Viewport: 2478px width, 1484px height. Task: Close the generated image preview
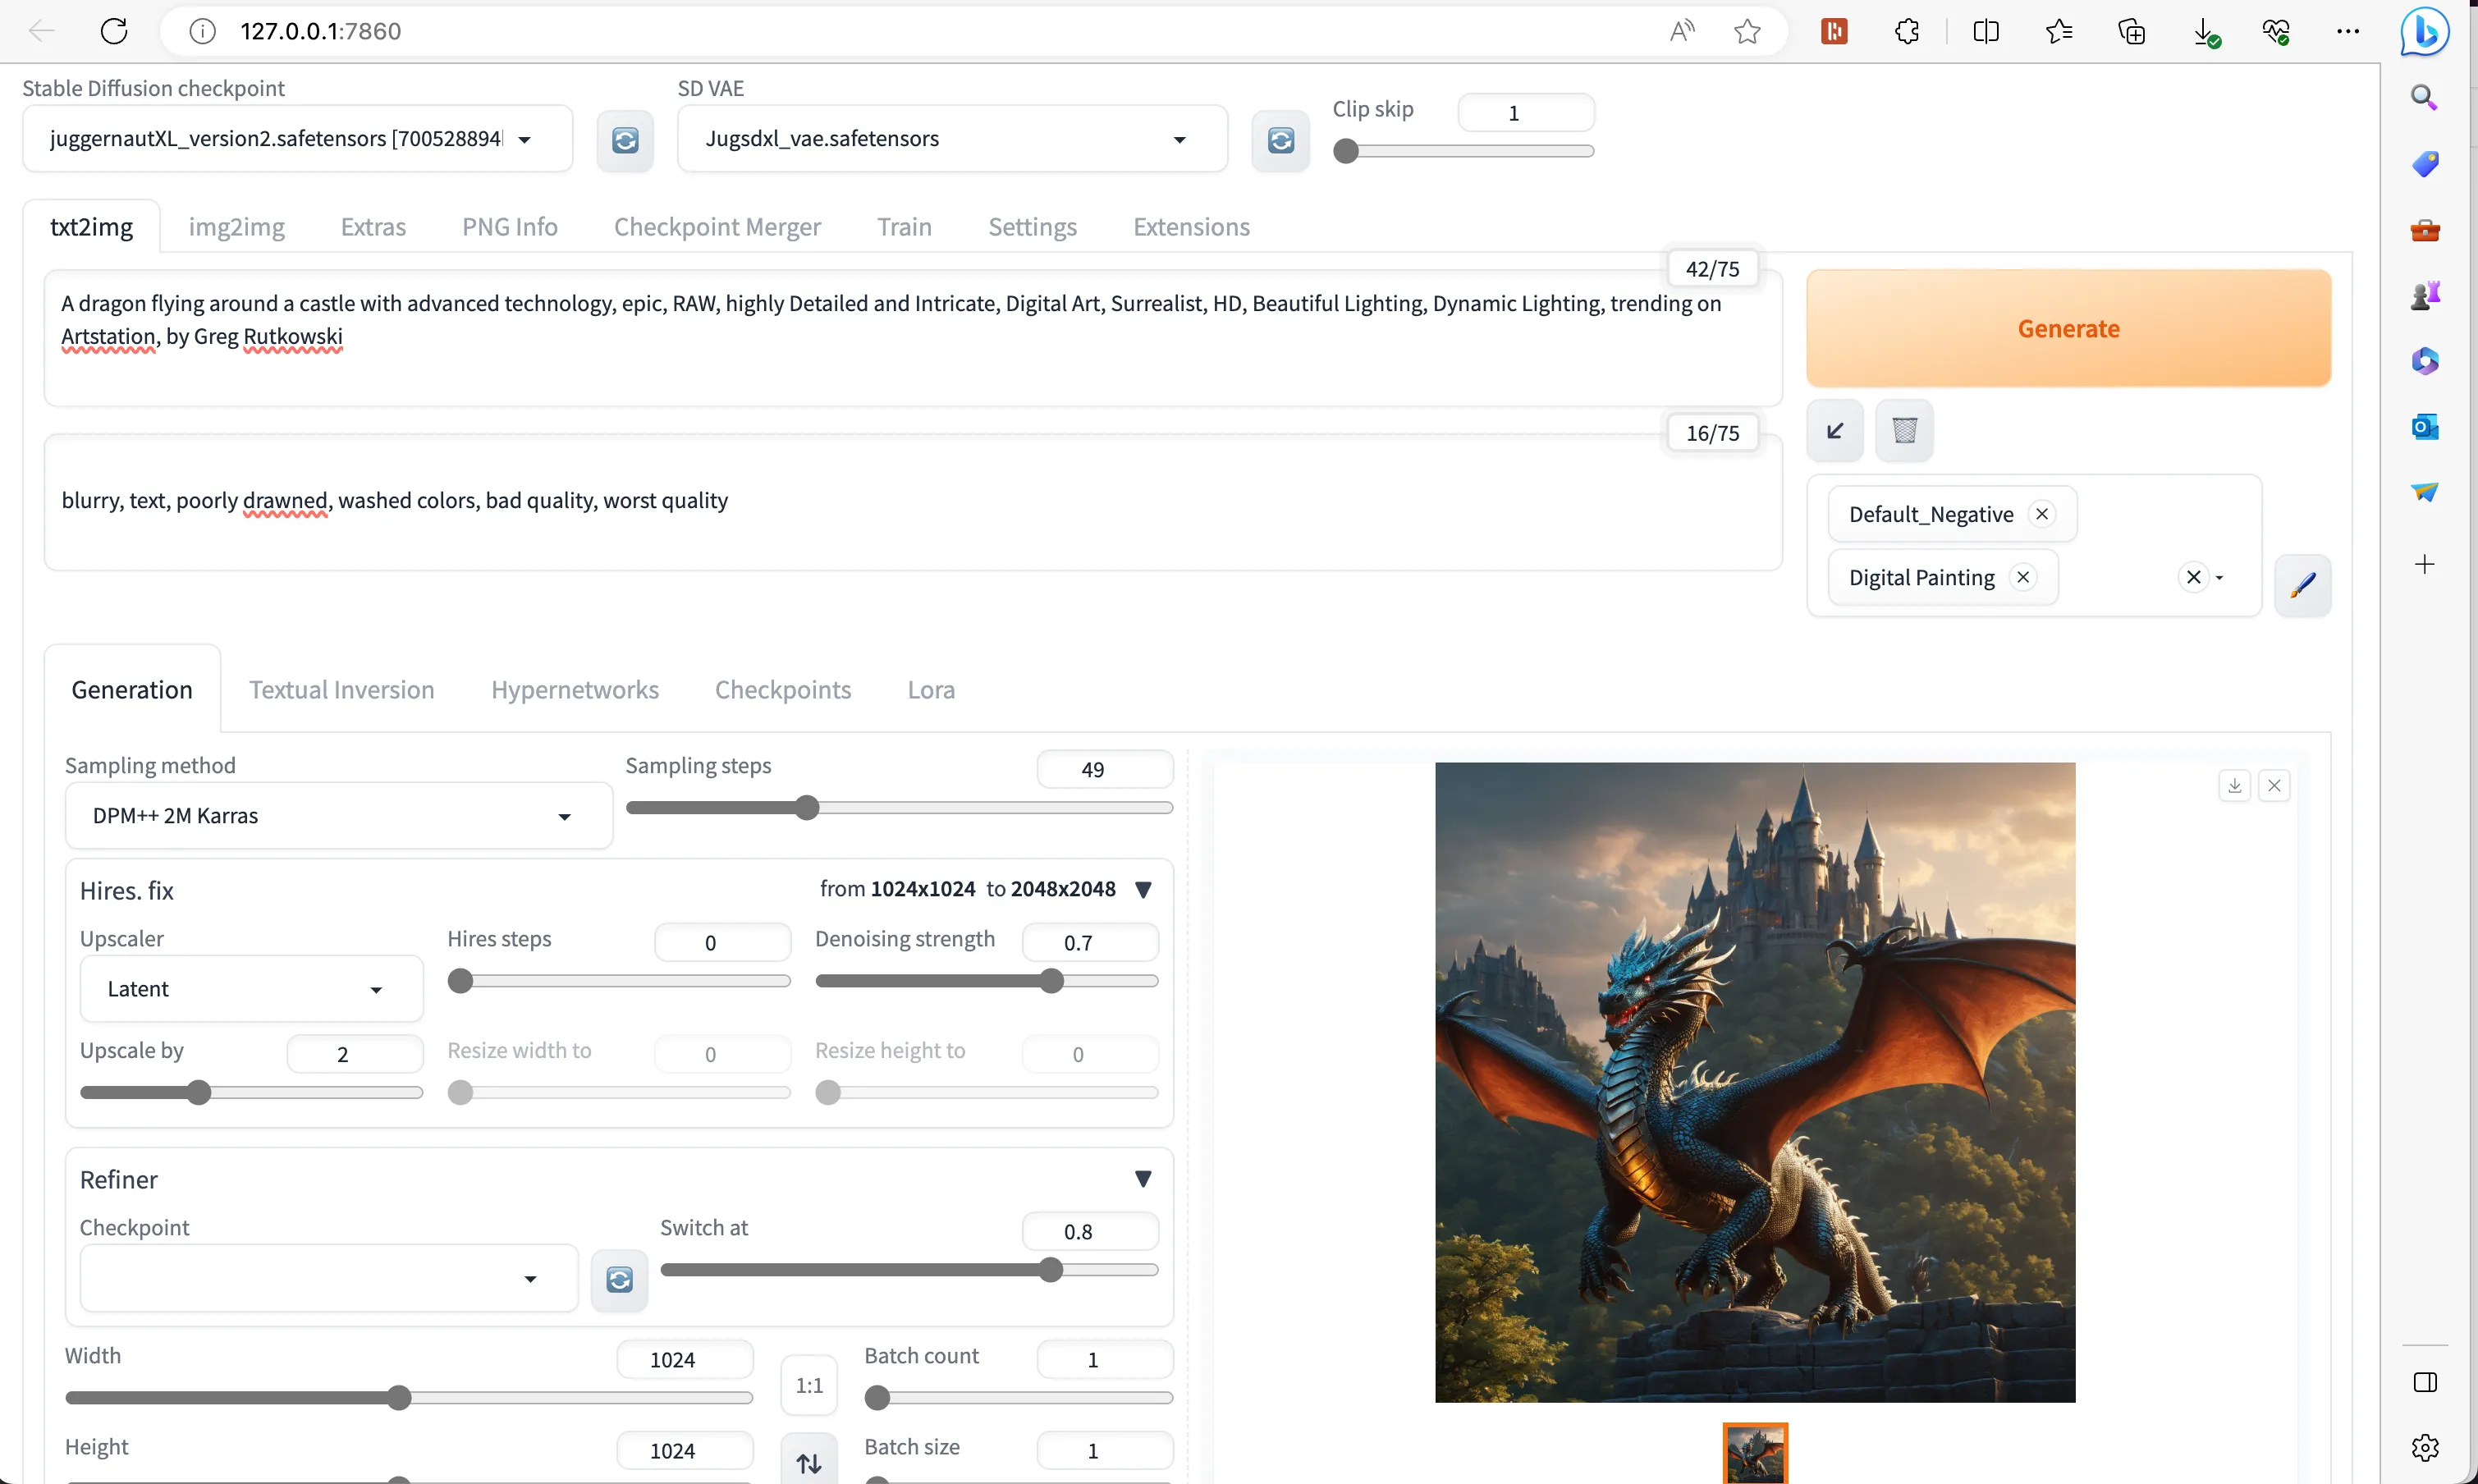coord(2274,786)
